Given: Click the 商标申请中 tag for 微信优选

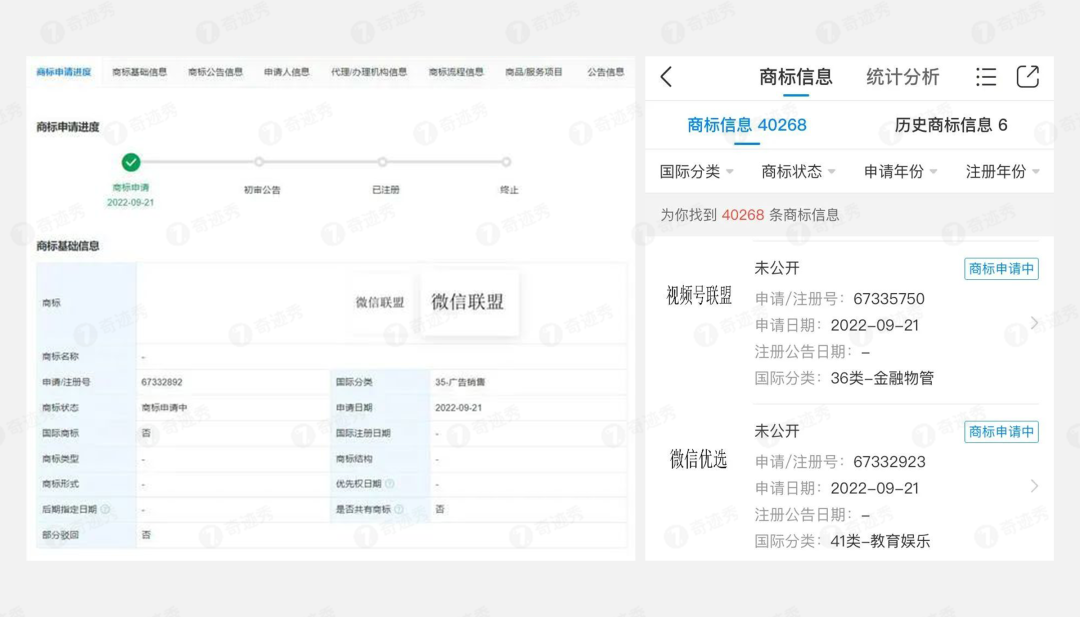Looking at the screenshot, I should tap(1001, 432).
